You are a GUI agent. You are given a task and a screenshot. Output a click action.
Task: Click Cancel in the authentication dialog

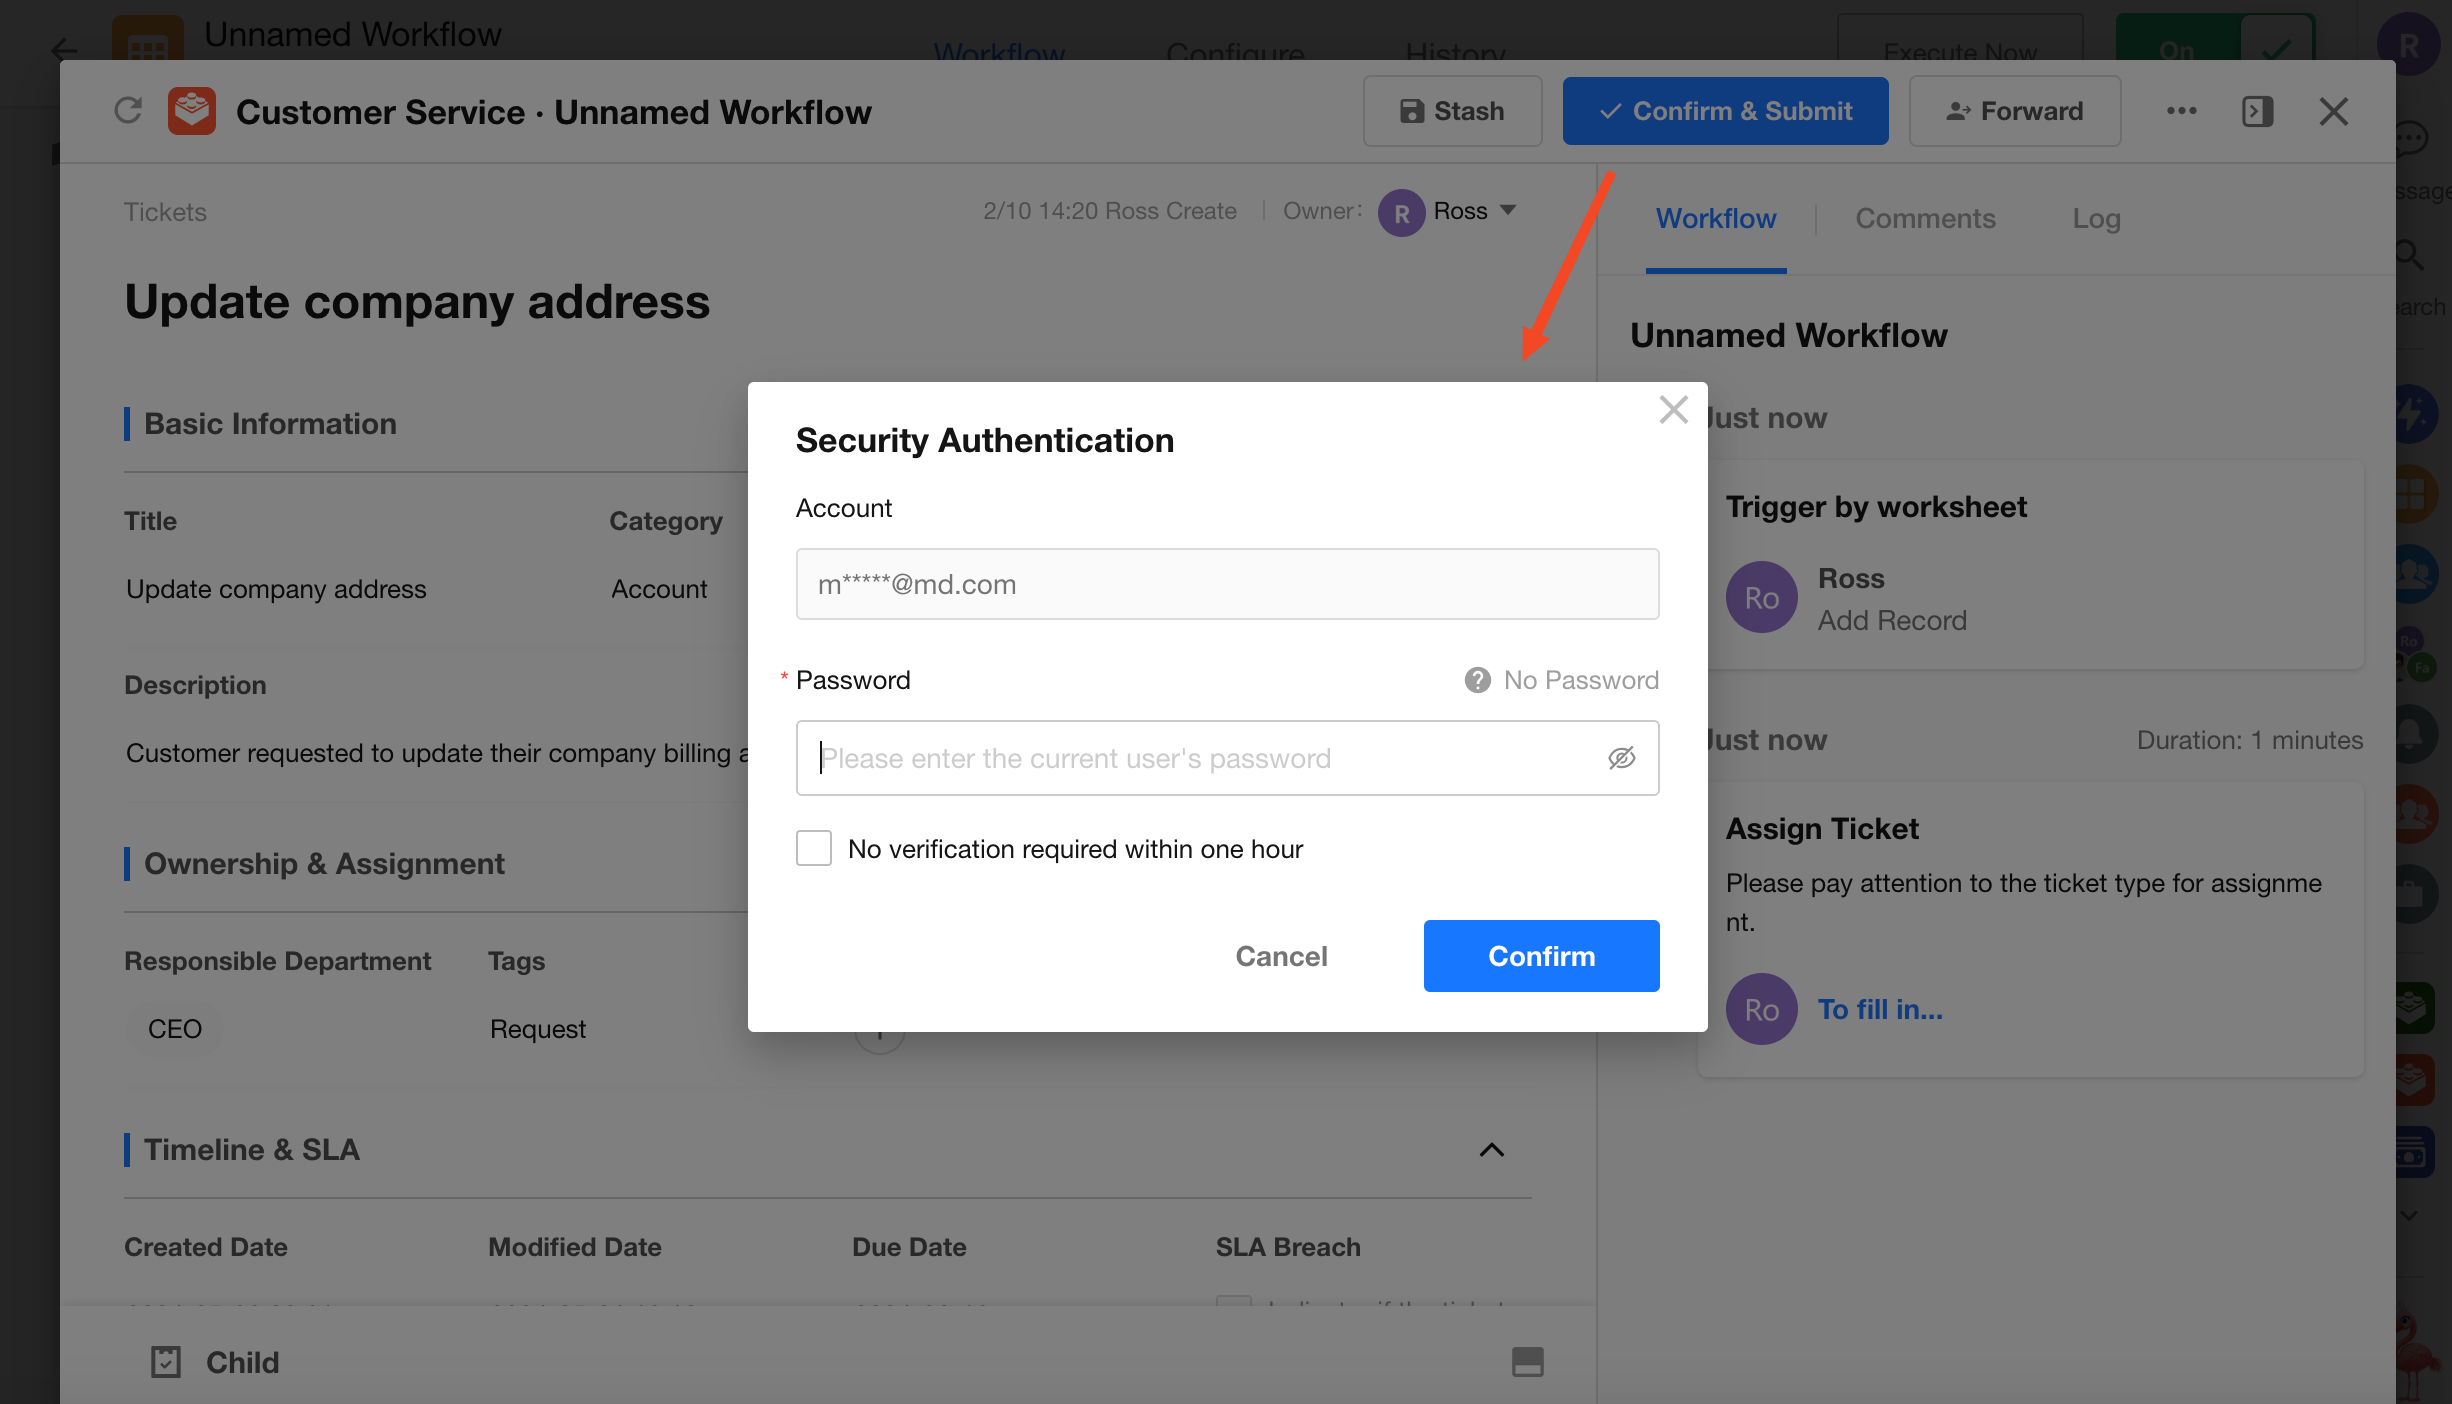pos(1281,956)
